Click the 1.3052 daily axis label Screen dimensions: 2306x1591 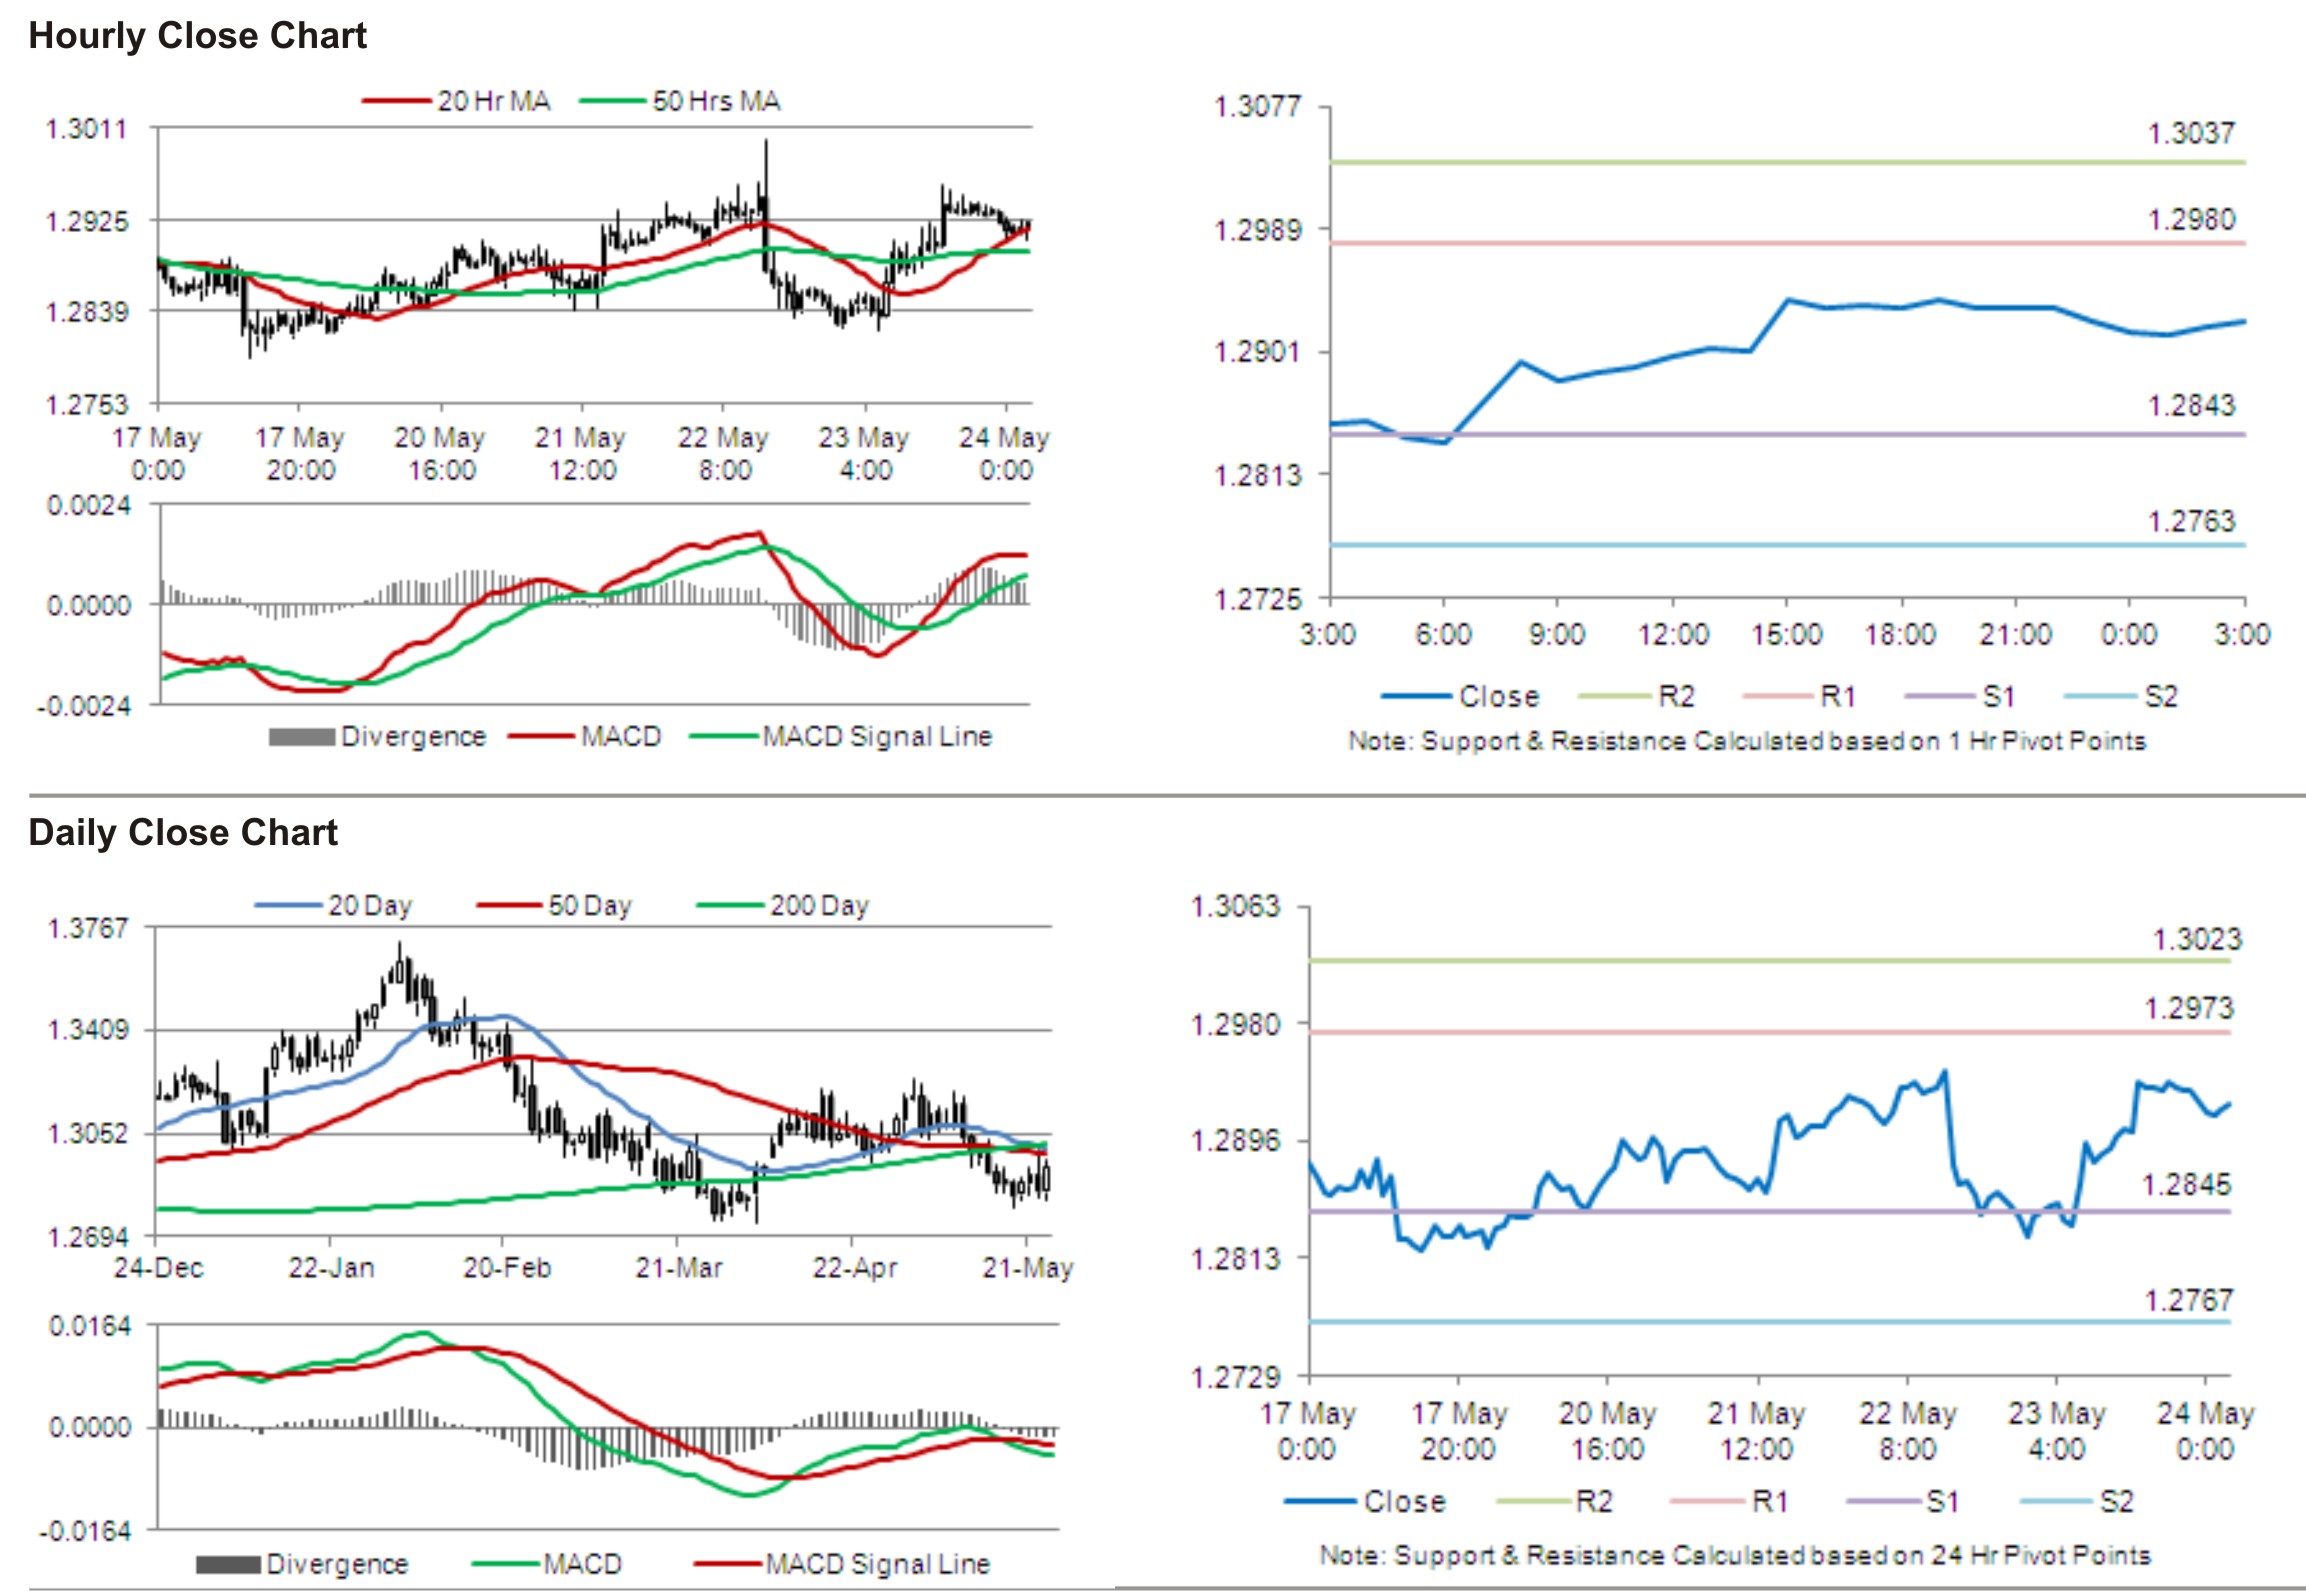88,1134
